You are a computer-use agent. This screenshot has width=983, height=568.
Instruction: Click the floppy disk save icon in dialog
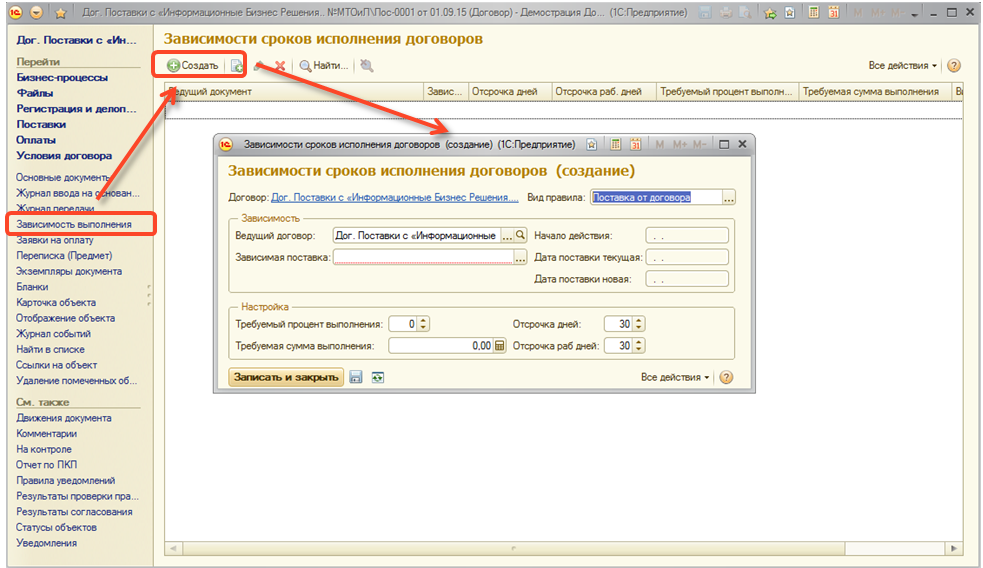(358, 377)
